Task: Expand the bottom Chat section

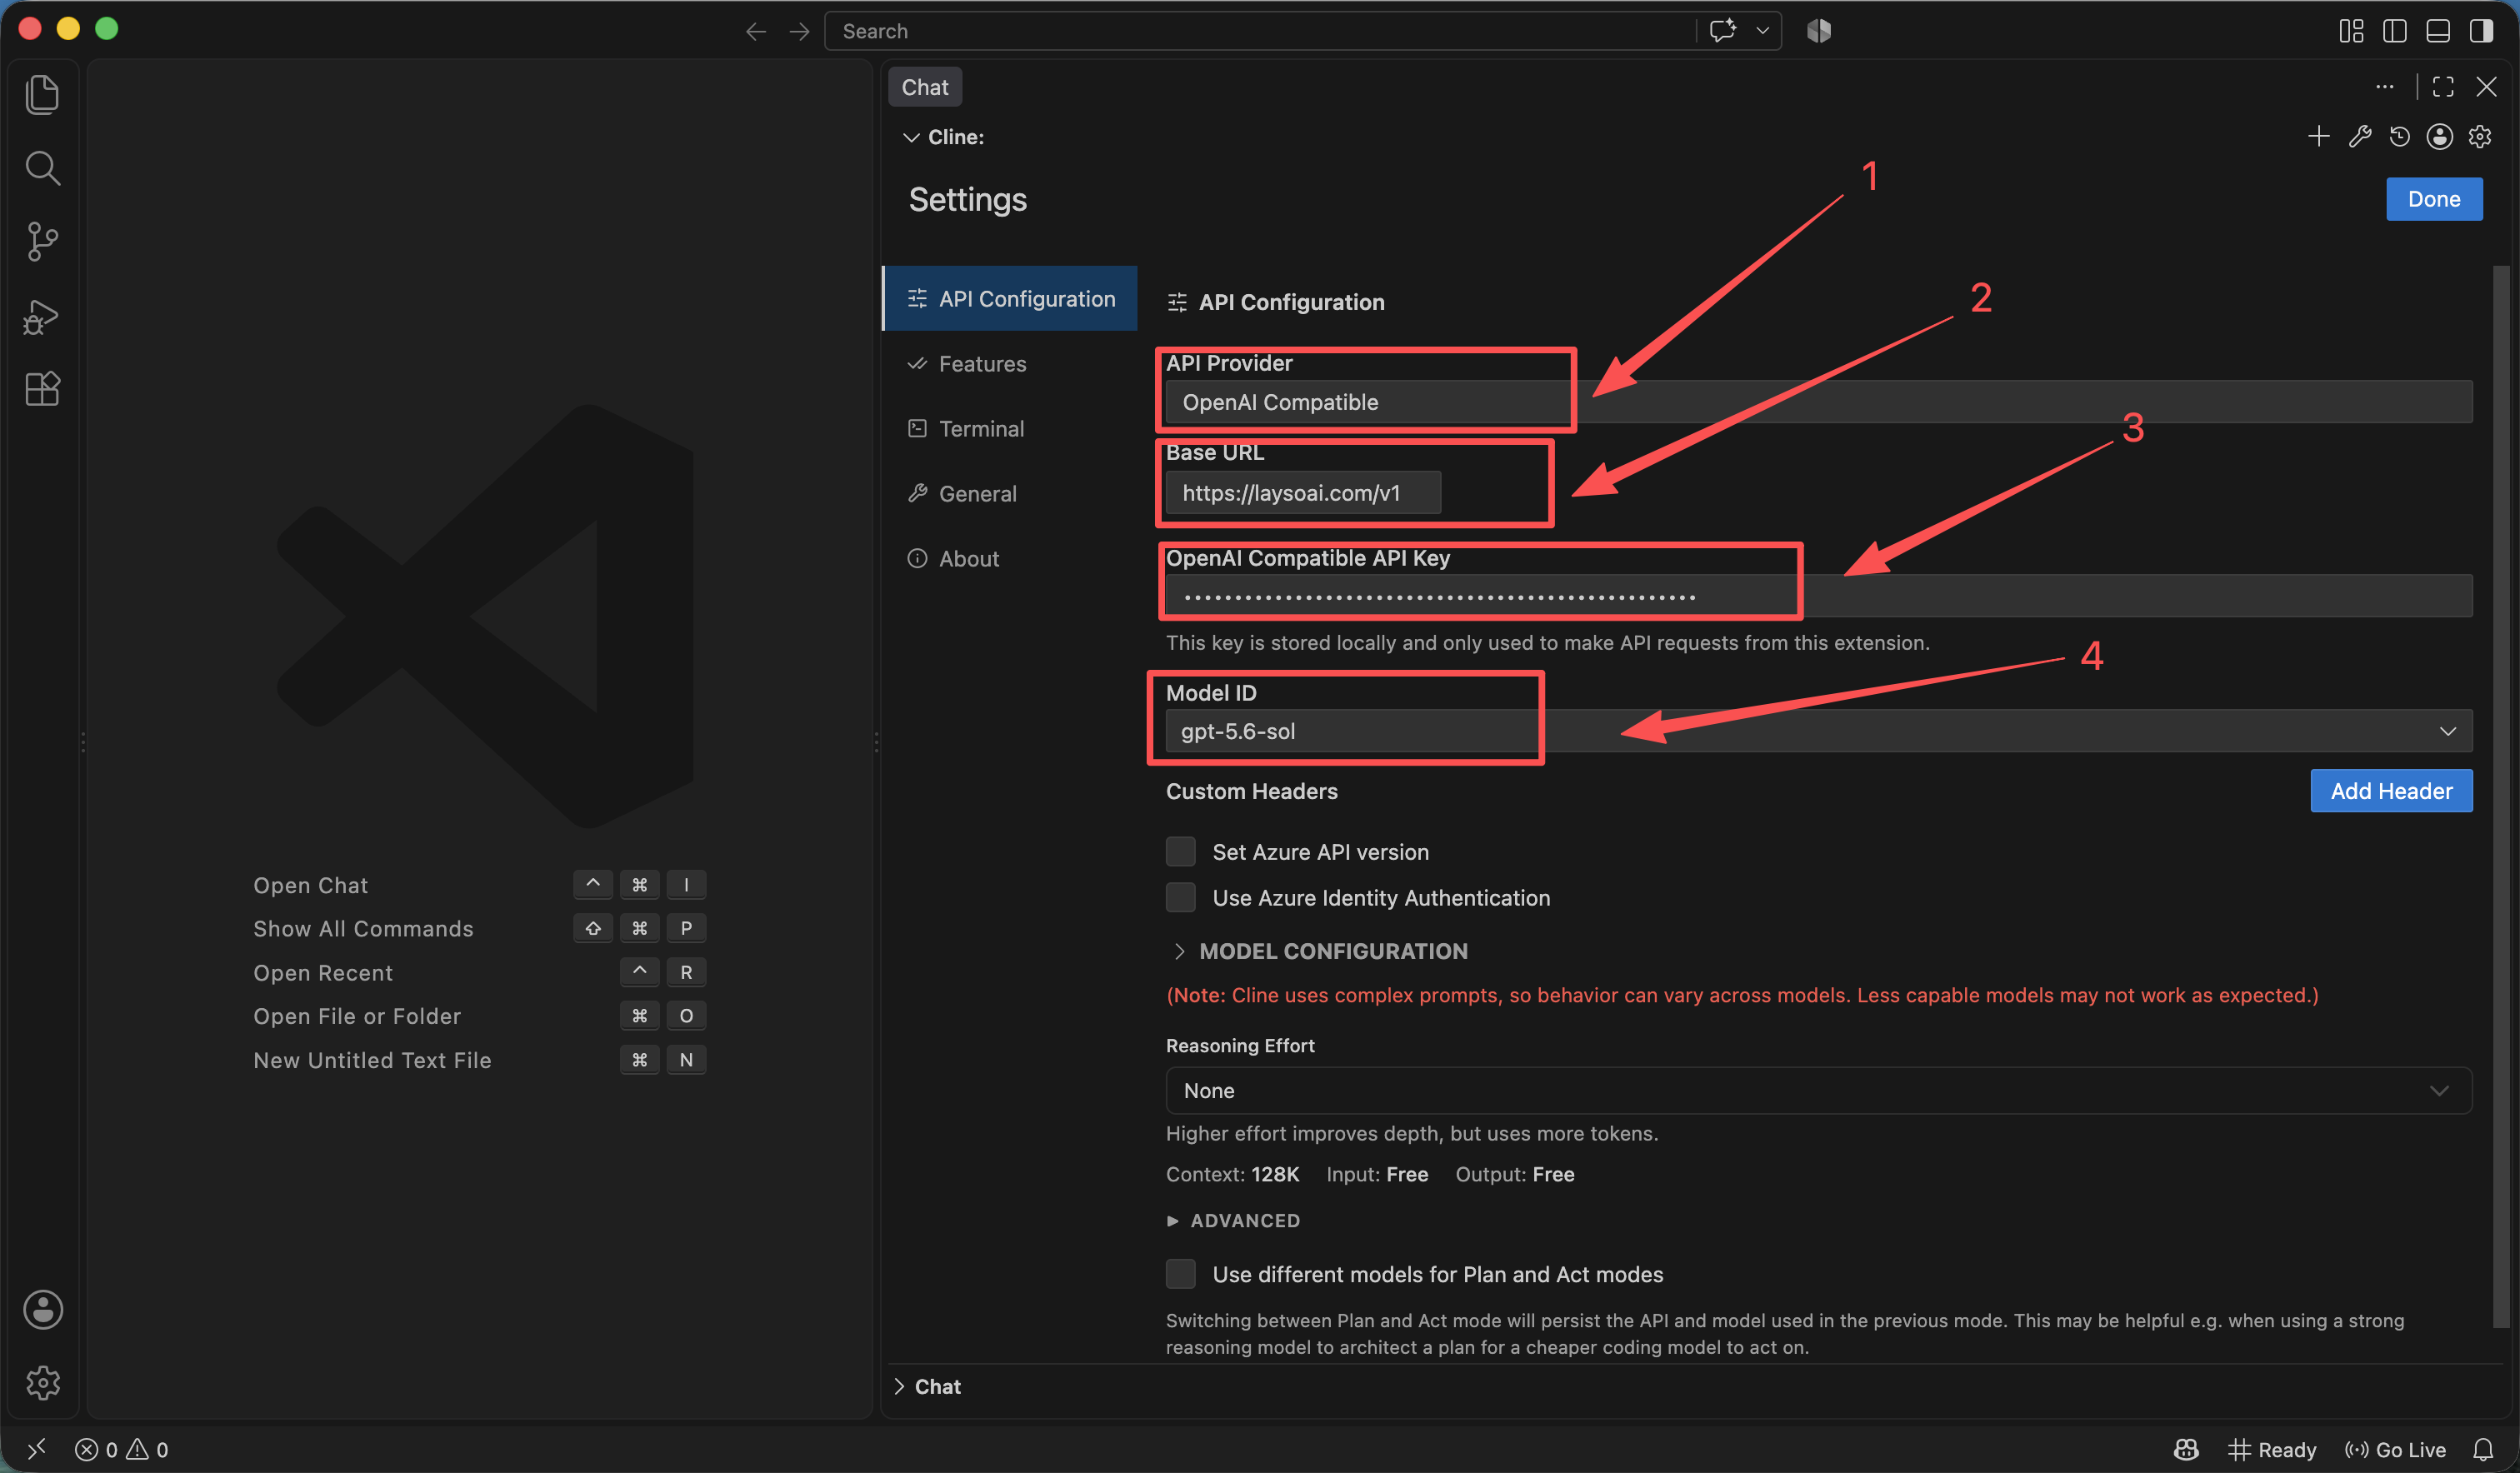Action: (927, 1386)
